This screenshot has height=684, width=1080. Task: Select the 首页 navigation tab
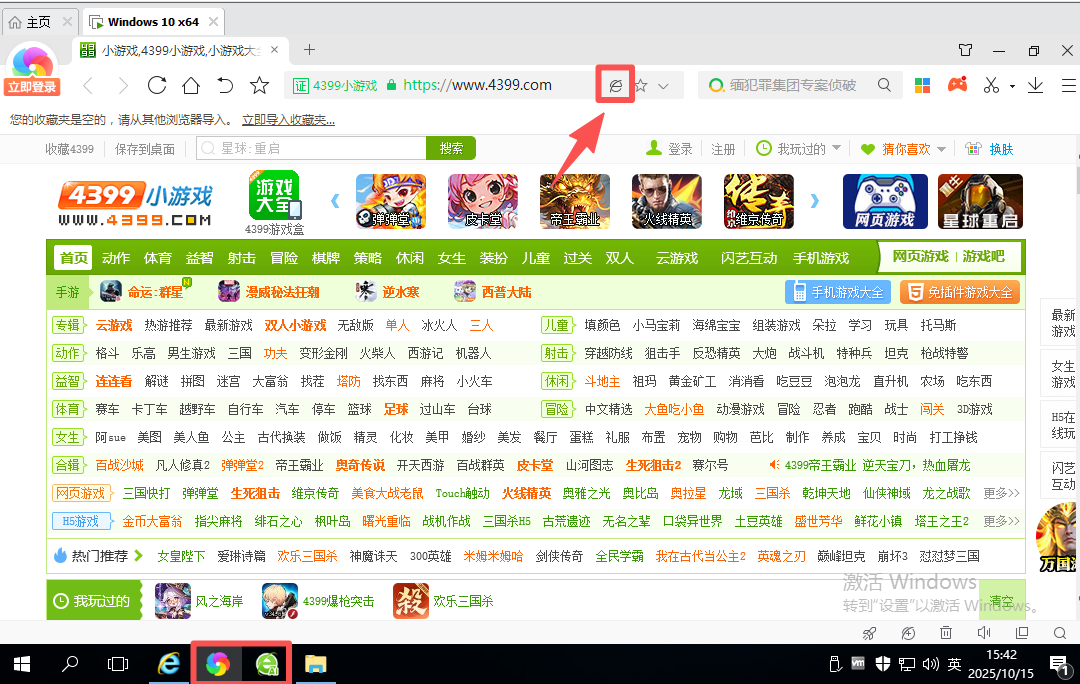pos(72,257)
